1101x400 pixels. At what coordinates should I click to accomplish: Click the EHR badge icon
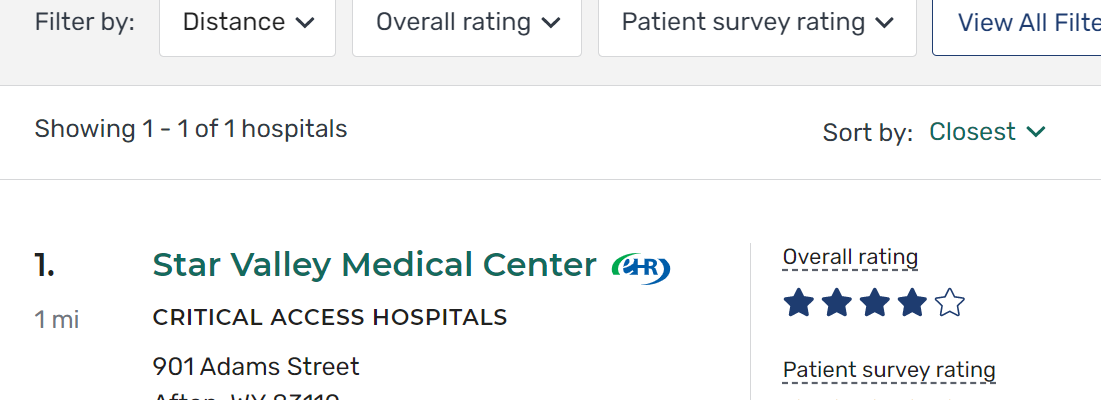coord(640,267)
